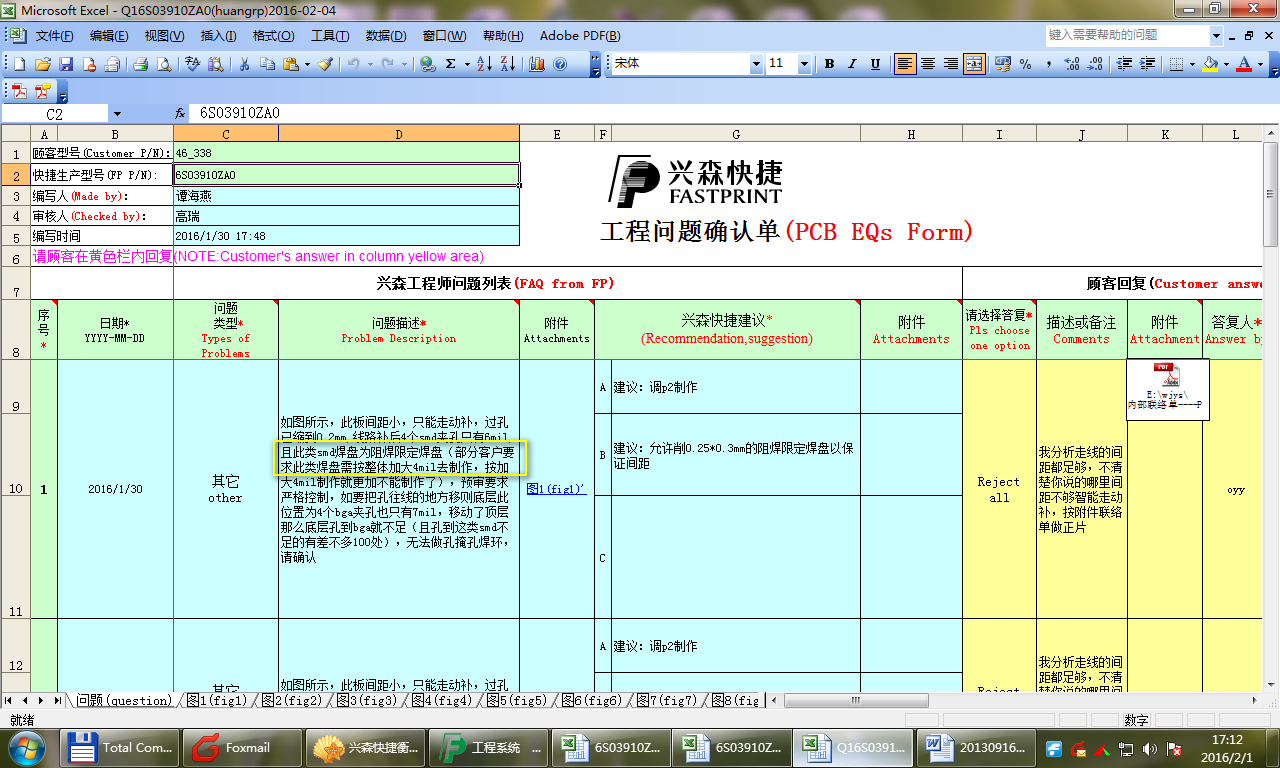Select the Format Painter brush
Screen dimensions: 1280x768
(x=325, y=64)
